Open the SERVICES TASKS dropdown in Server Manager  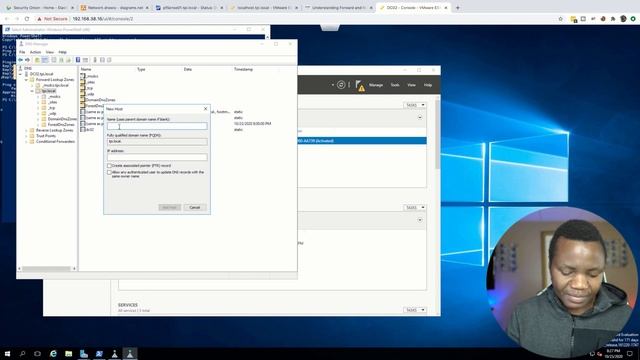(415, 310)
